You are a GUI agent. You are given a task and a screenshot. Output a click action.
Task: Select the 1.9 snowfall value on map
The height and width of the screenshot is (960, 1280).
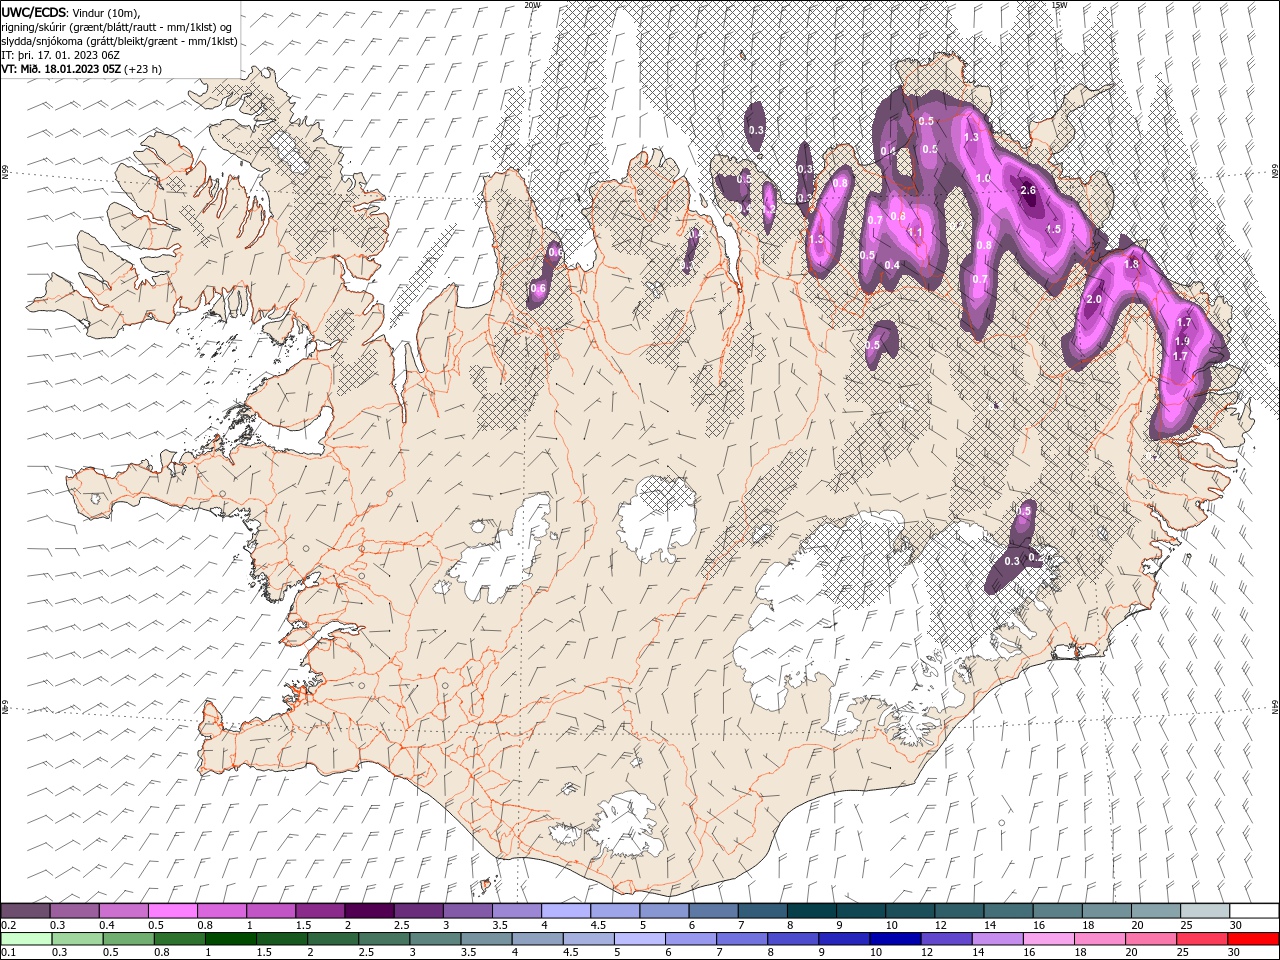coord(1182,341)
